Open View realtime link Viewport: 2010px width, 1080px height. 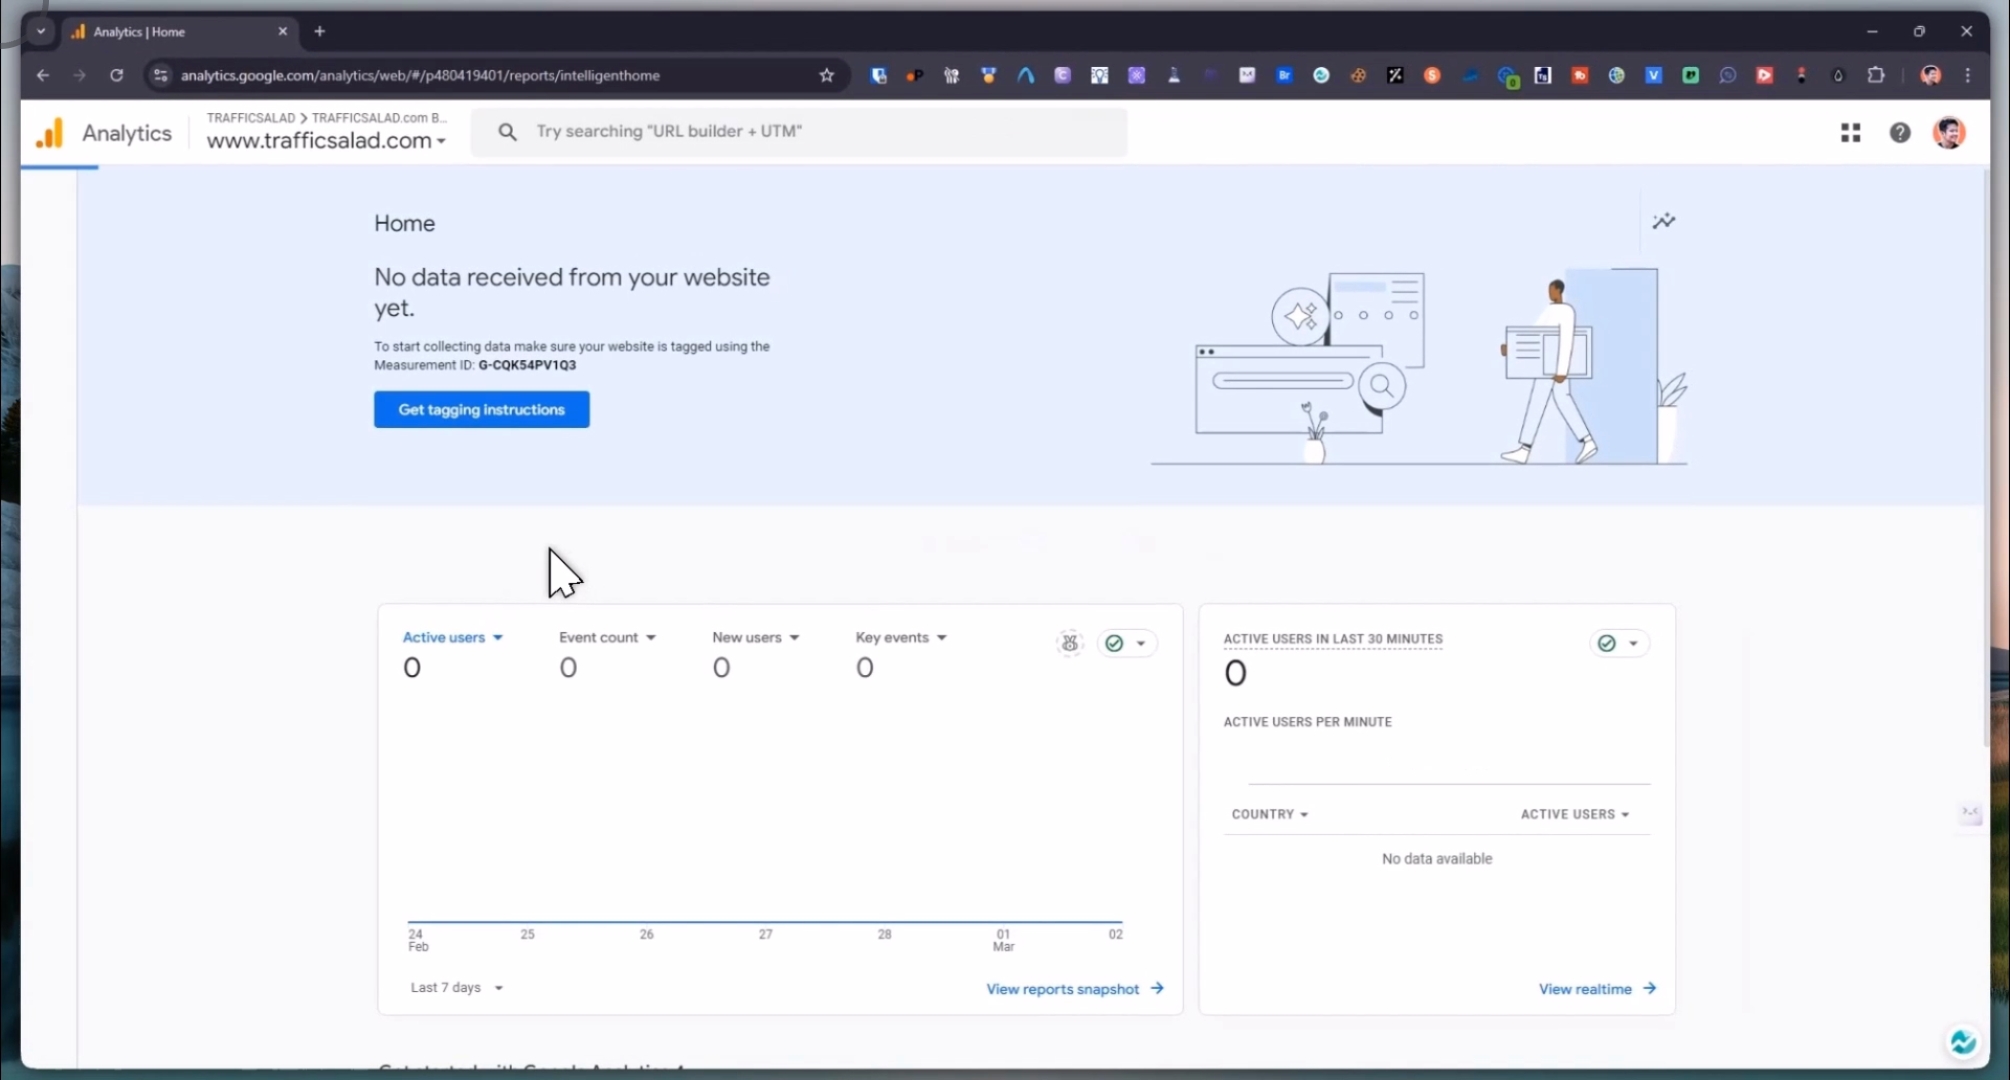coord(1597,989)
